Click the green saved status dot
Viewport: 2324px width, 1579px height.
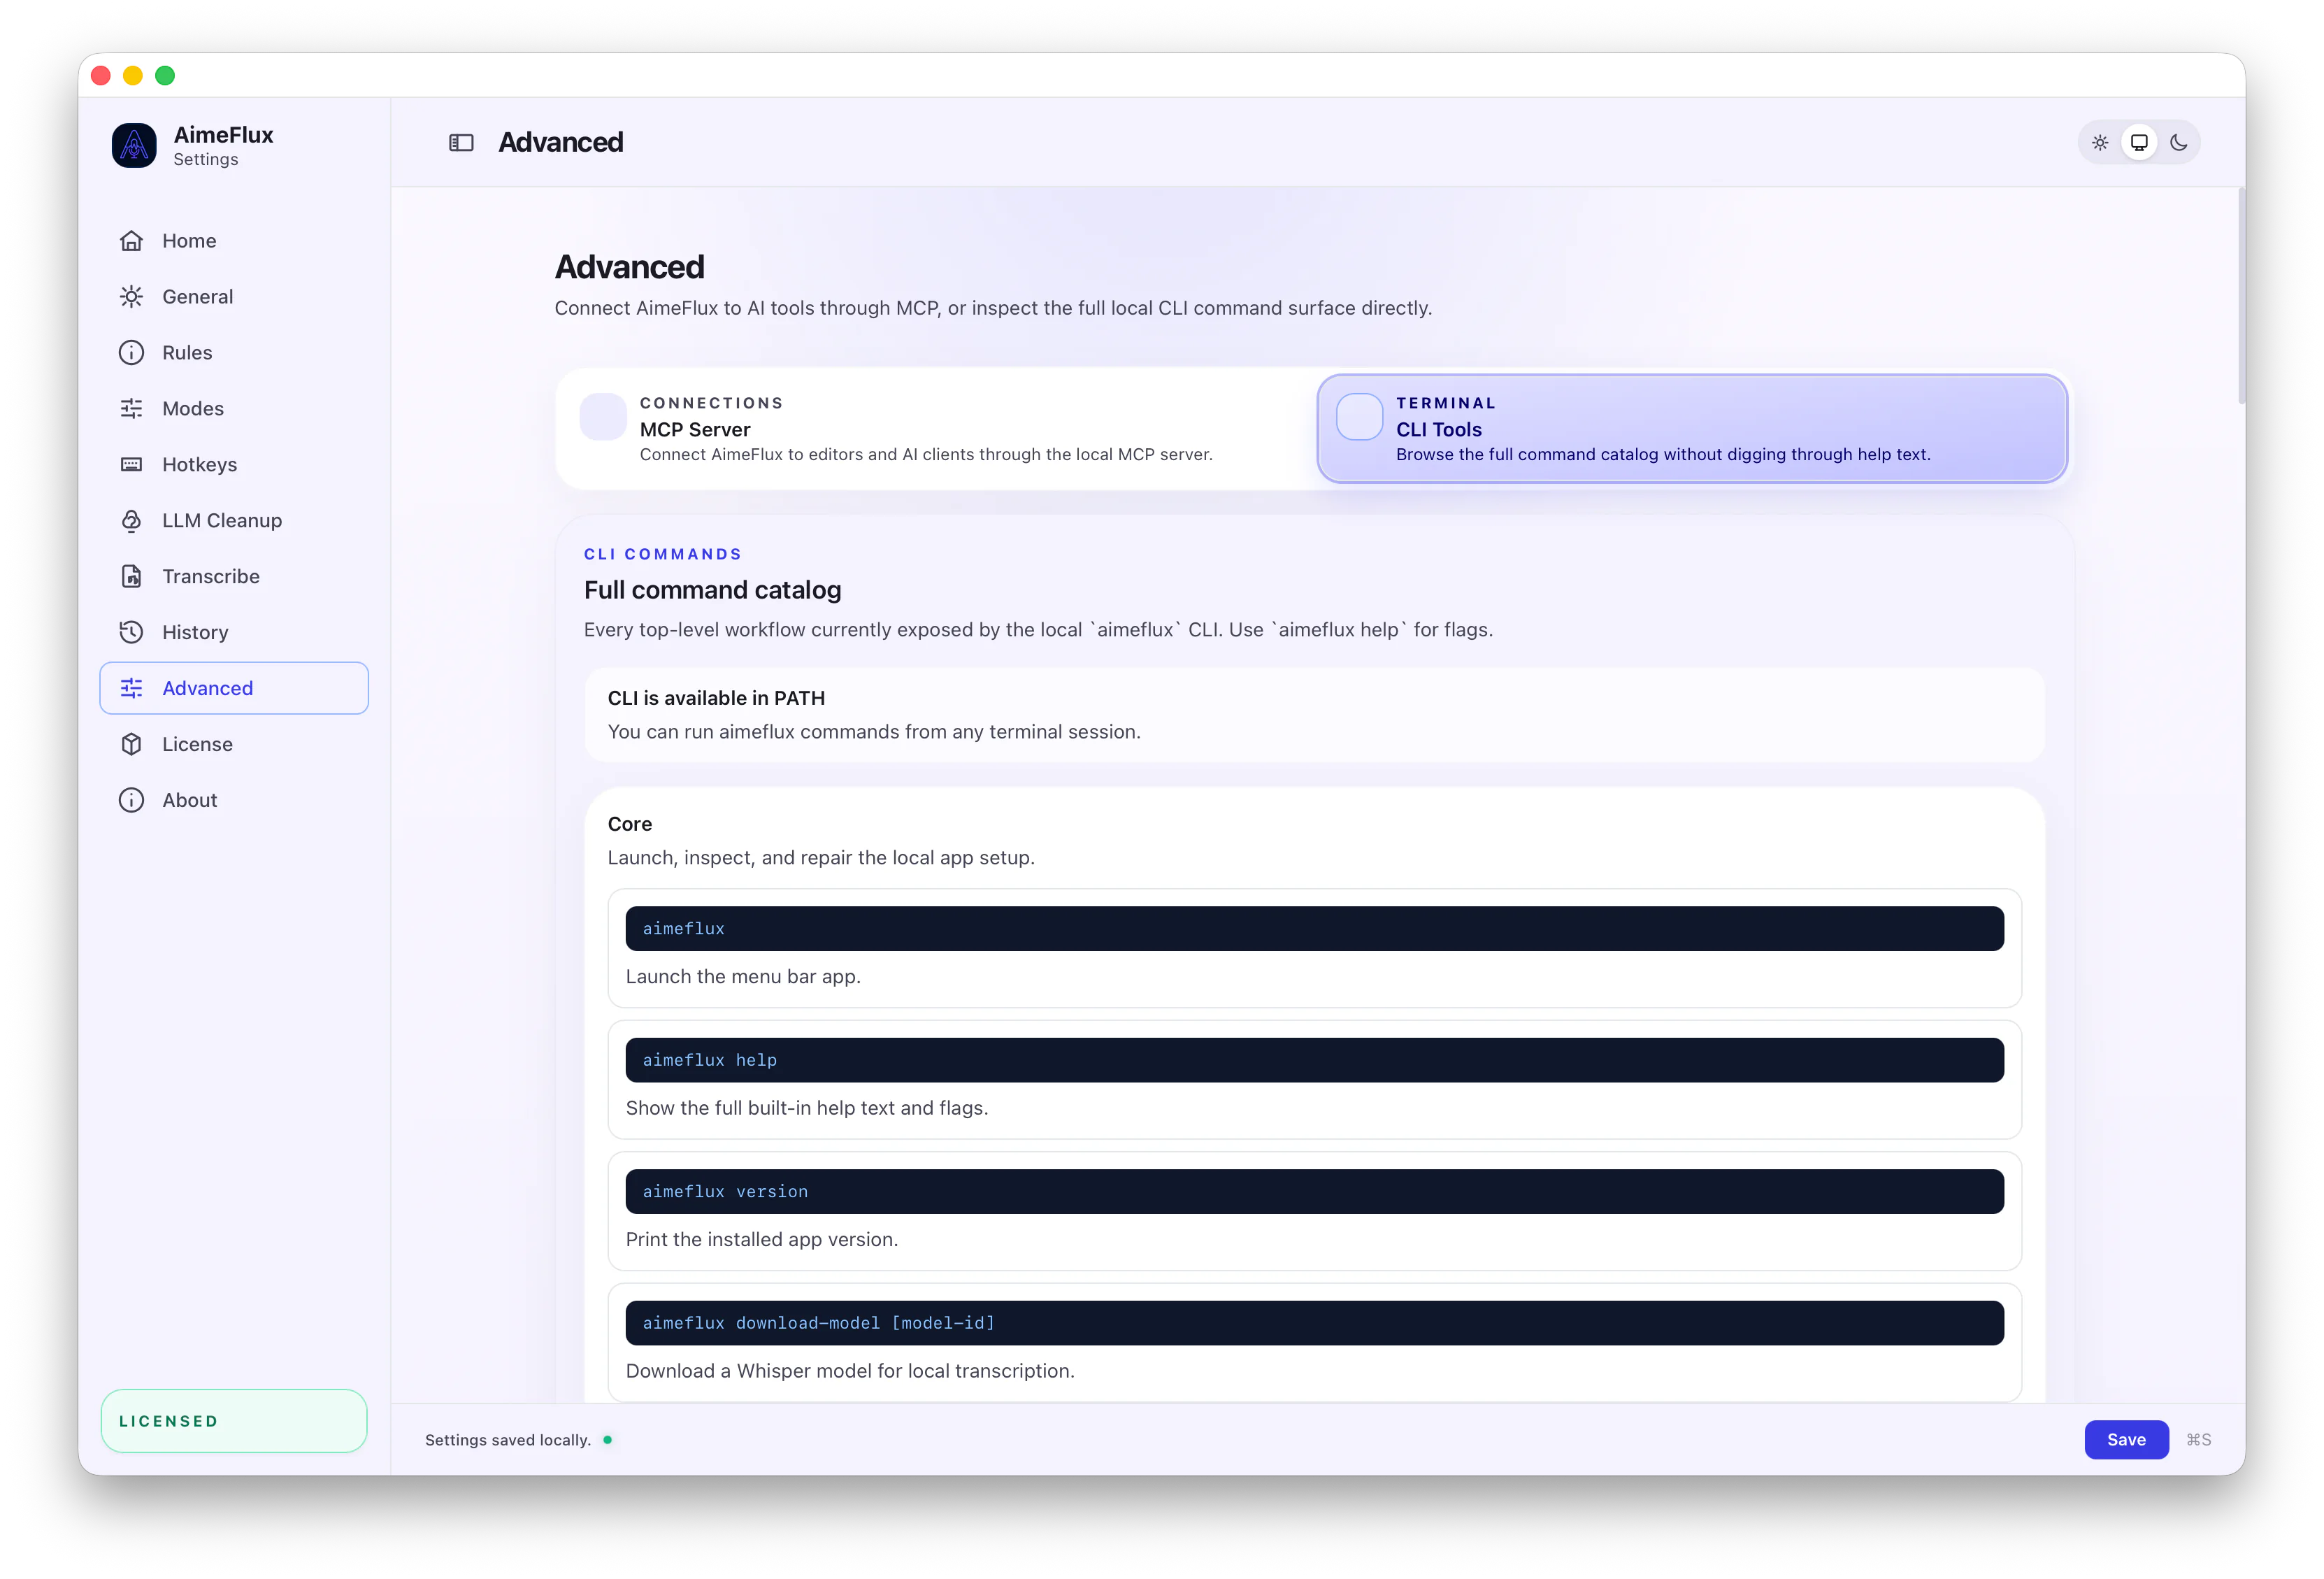point(608,1440)
